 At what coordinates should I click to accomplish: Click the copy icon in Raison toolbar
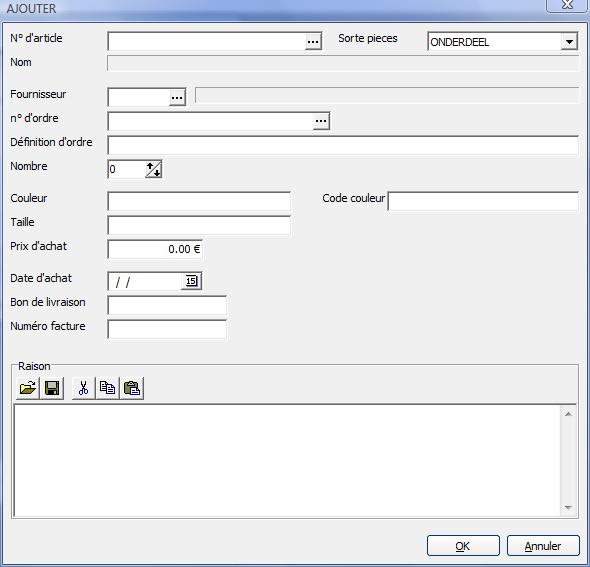click(107, 388)
